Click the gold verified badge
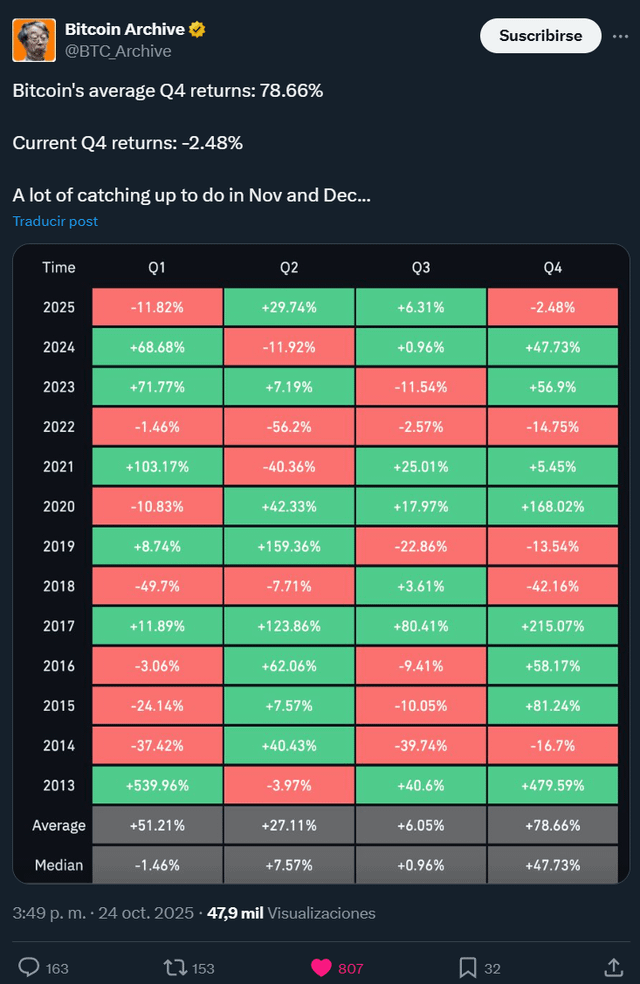The width and height of the screenshot is (640, 984). [x=198, y=30]
